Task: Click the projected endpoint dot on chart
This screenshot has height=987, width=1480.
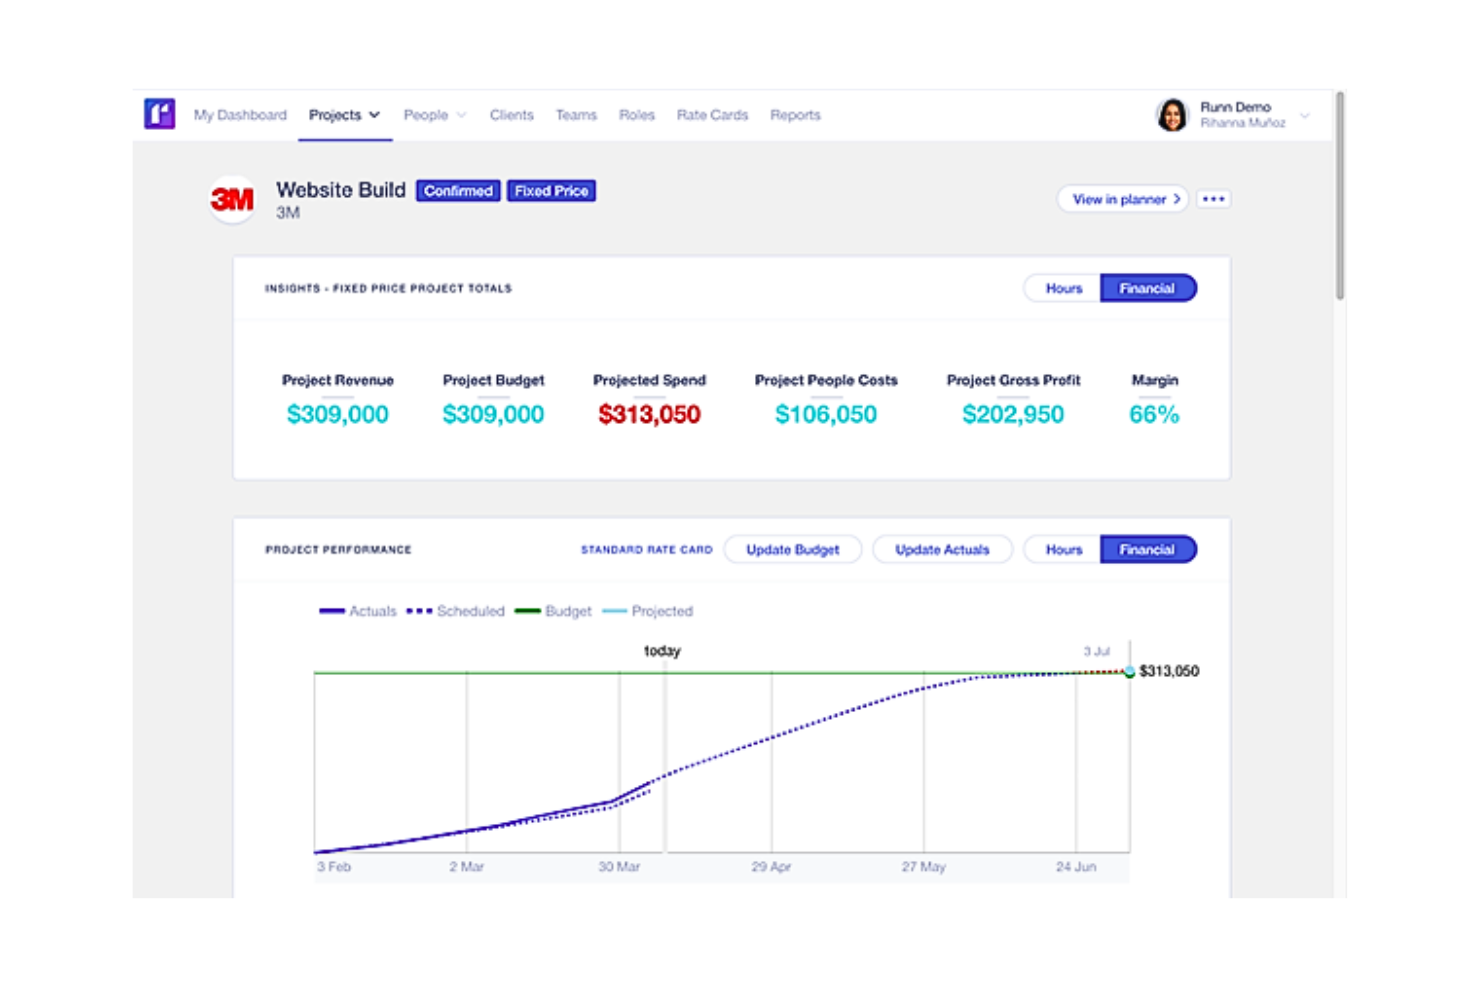Action: point(1129,672)
